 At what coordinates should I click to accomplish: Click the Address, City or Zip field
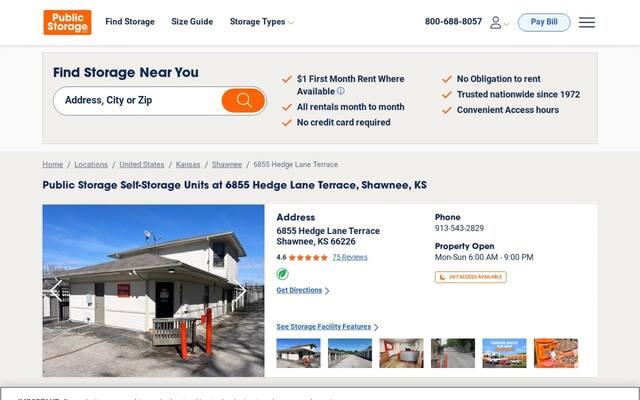click(138, 100)
